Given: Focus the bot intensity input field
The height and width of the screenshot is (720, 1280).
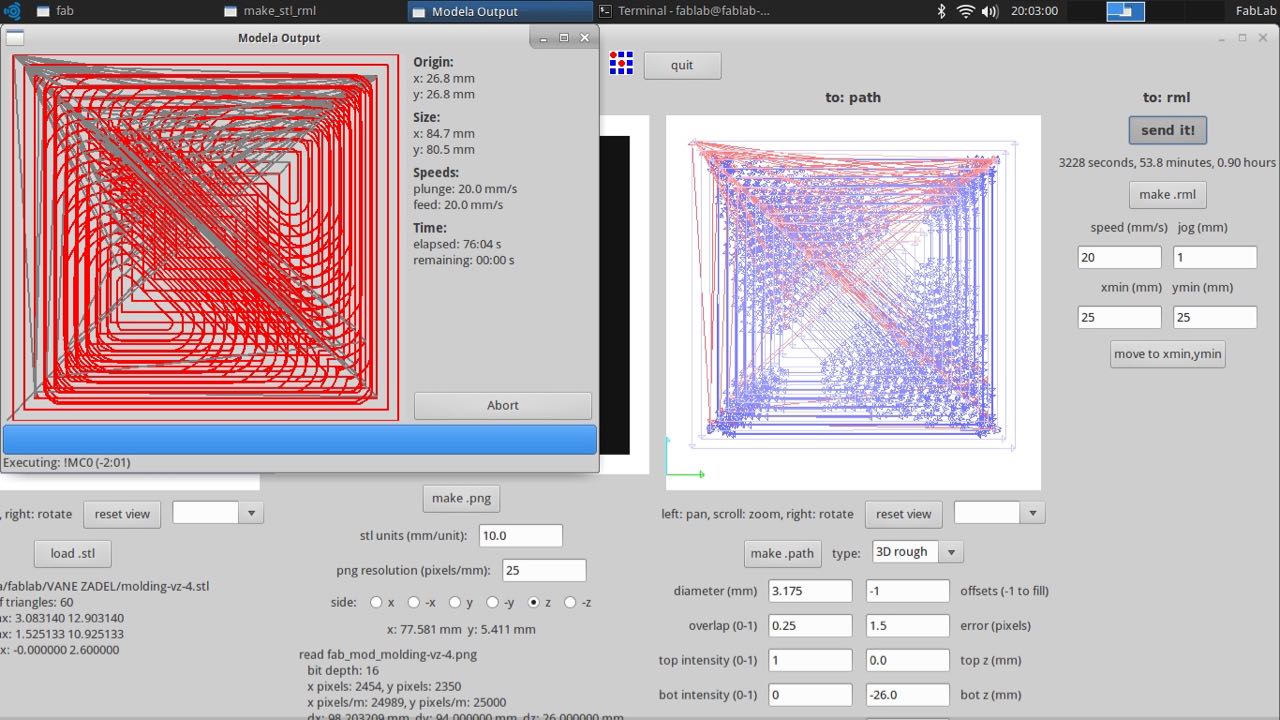Looking at the screenshot, I should (x=810, y=695).
